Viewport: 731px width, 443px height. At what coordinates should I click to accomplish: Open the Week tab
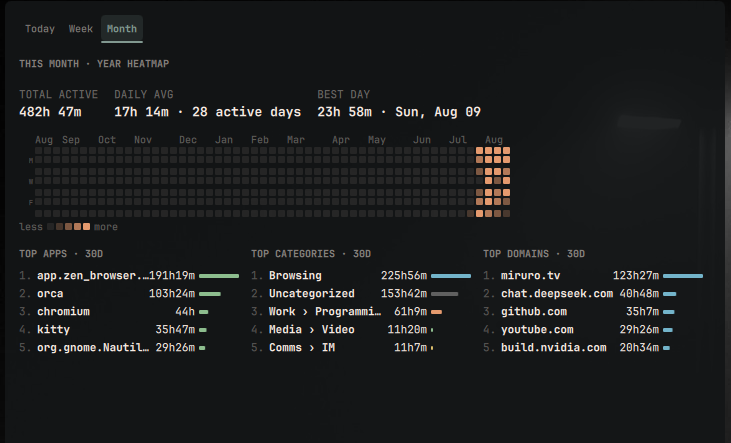(81, 29)
